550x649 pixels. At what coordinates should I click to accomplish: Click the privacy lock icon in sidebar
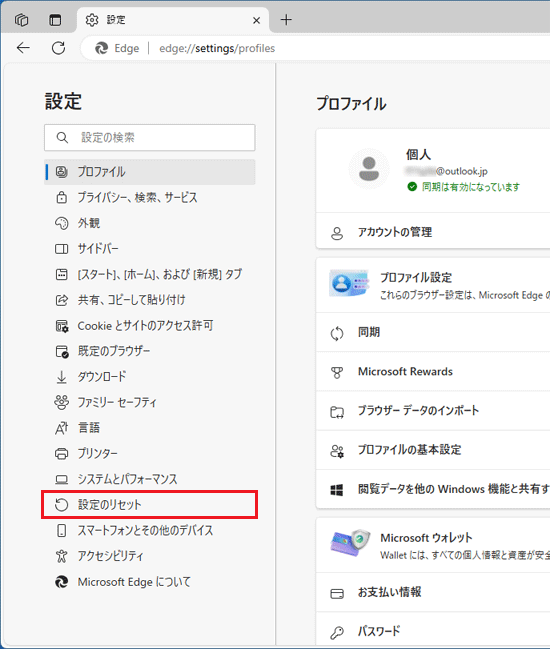[62, 197]
